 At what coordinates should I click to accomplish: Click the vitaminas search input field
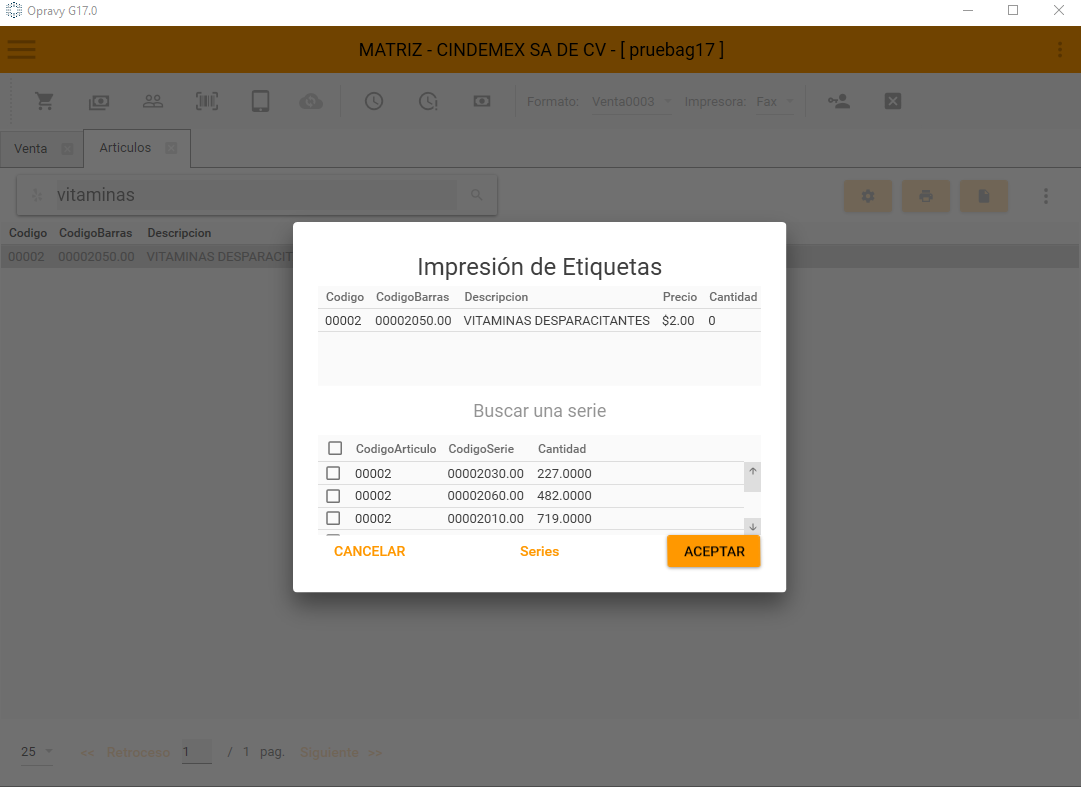[256, 195]
